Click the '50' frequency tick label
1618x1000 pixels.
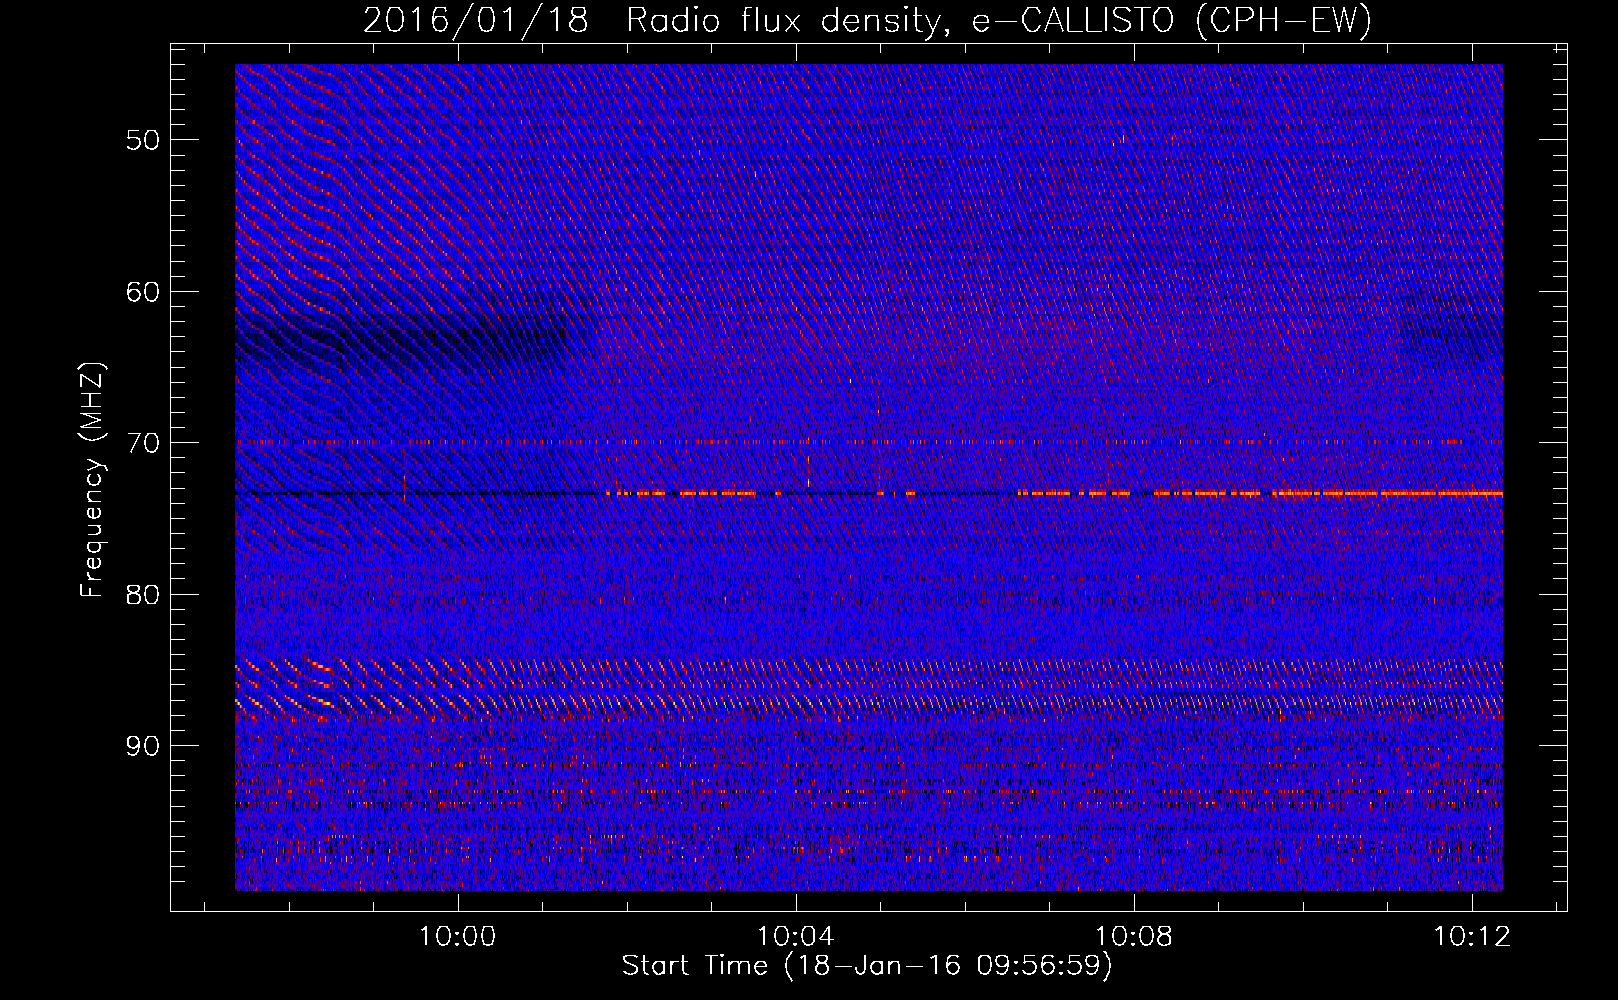(x=142, y=140)
